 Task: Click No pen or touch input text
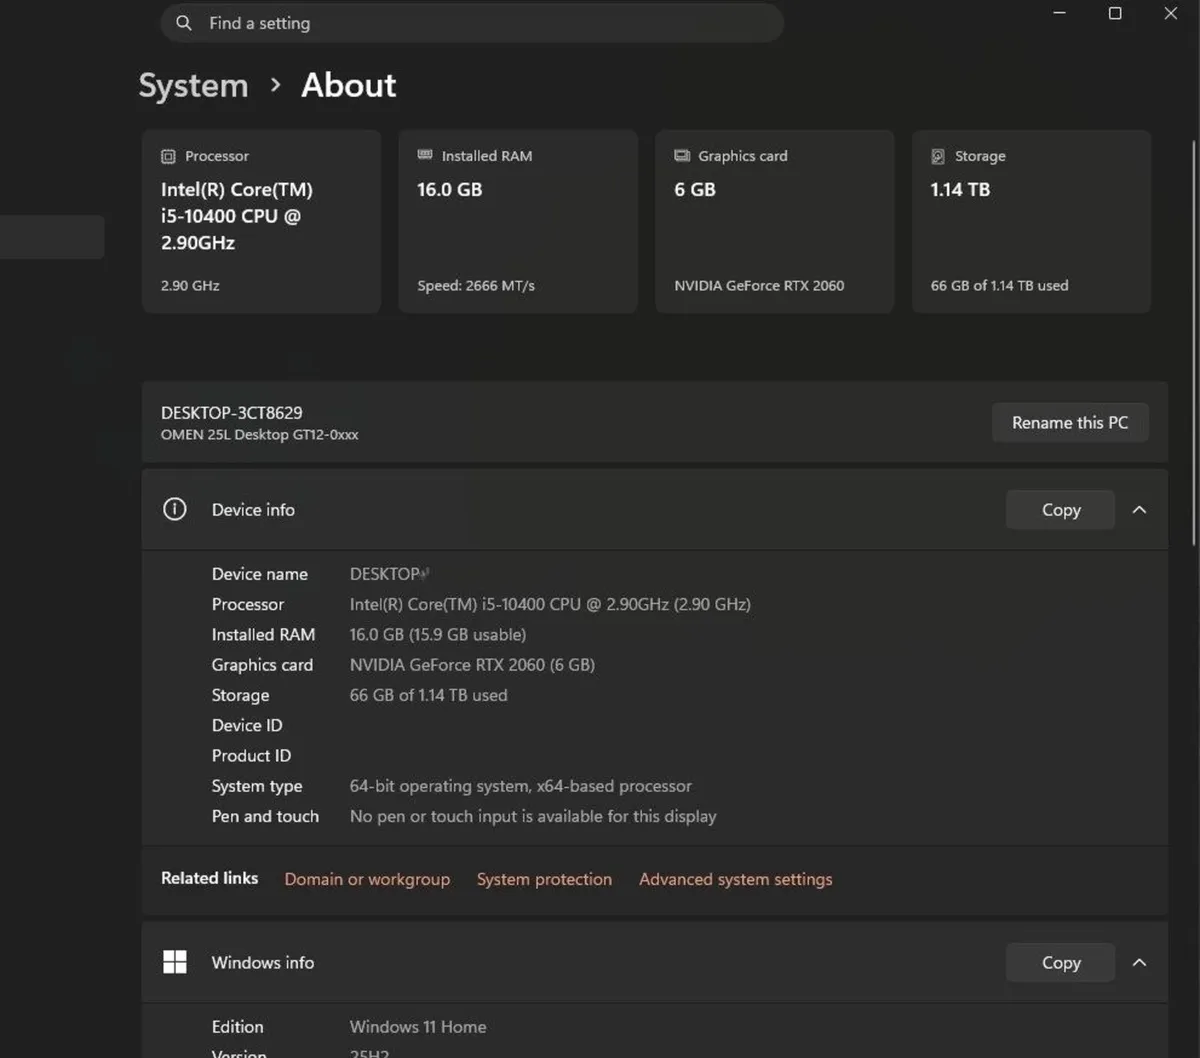pyautogui.click(x=533, y=816)
